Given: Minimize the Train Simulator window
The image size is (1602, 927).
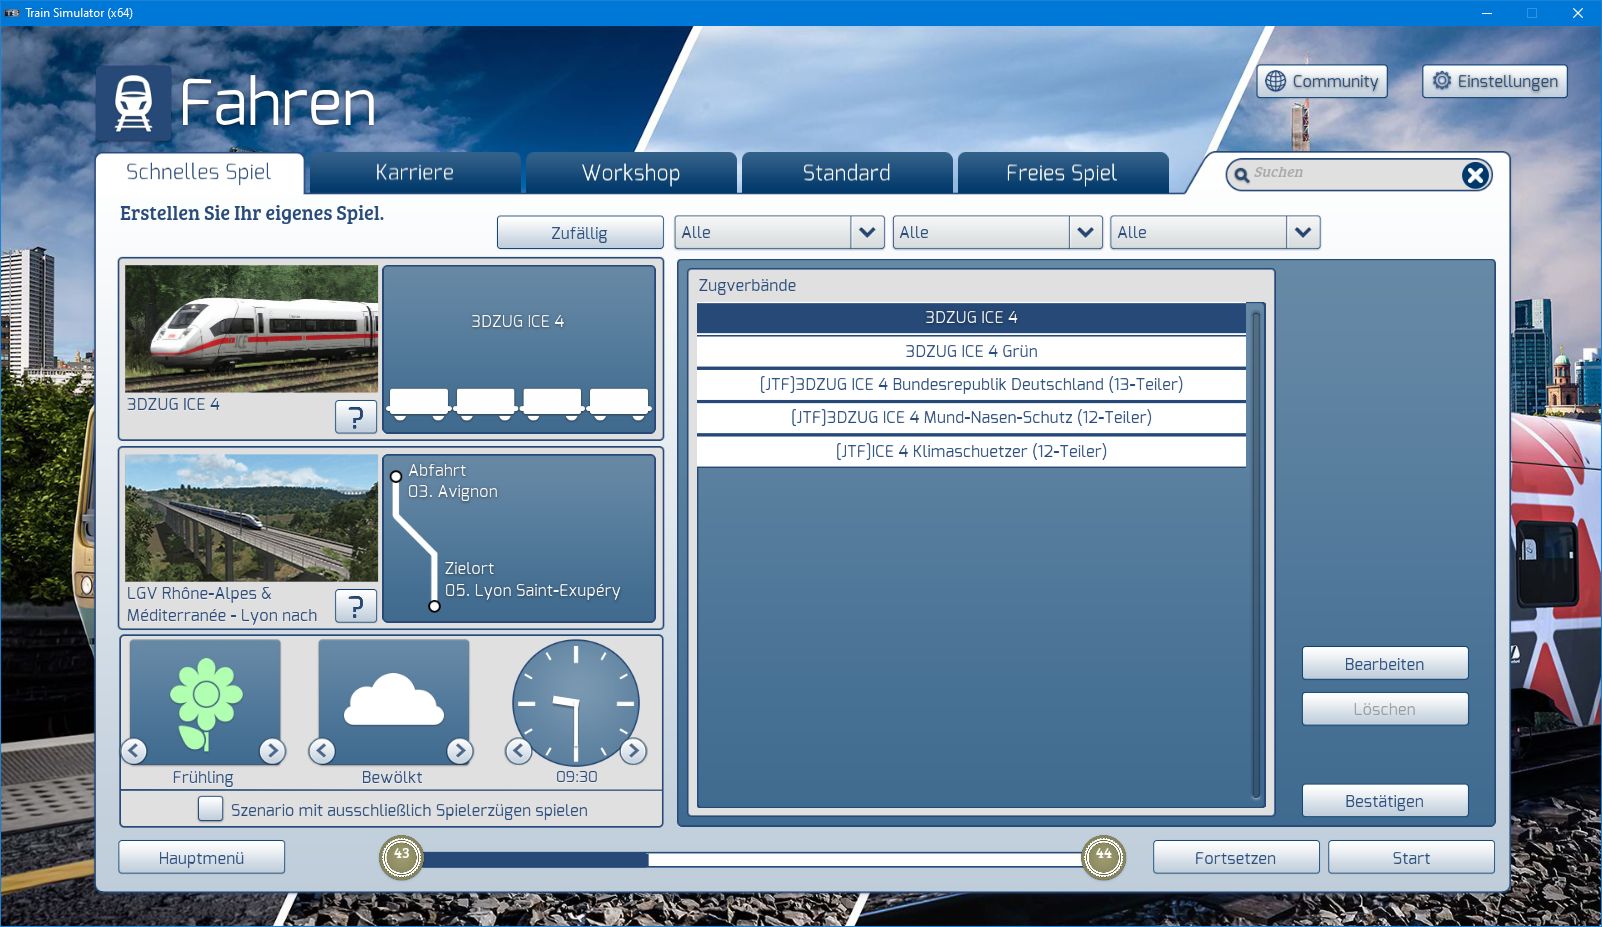Looking at the screenshot, I should (x=1487, y=13).
